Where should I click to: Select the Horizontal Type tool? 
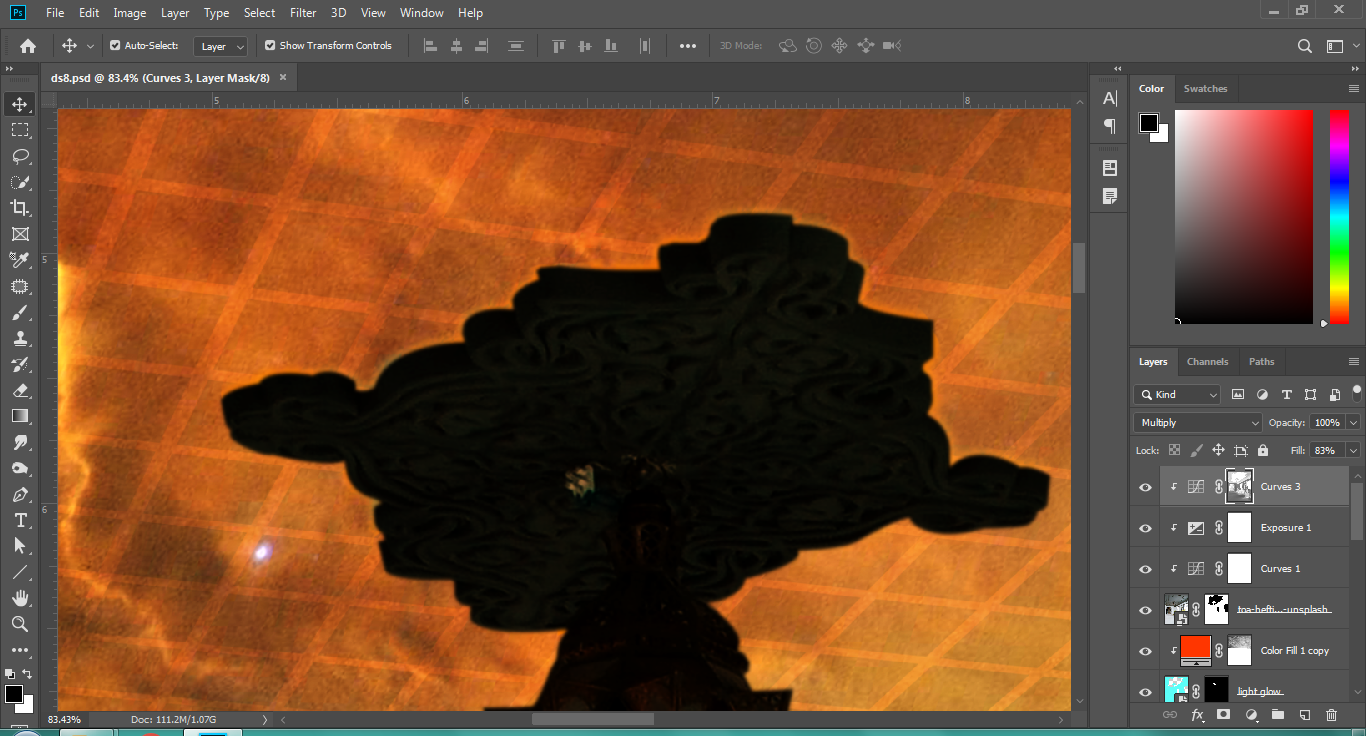(x=19, y=520)
